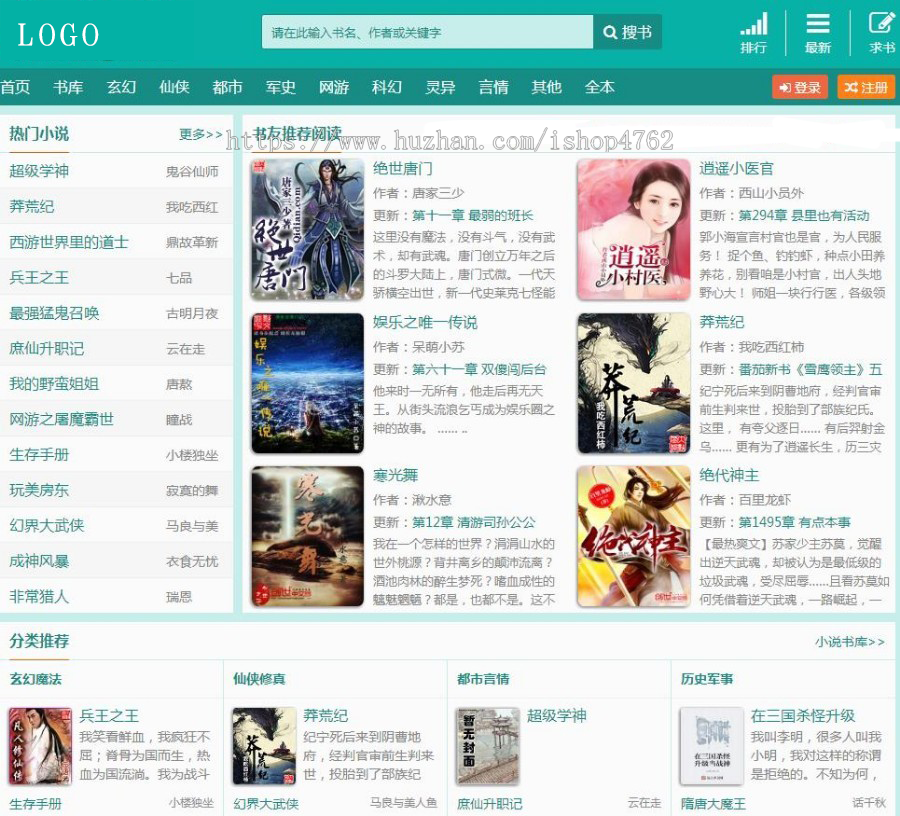This screenshot has width=900, height=816.
Task: Open the 逍遥小医官 cover image
Action: (x=633, y=229)
